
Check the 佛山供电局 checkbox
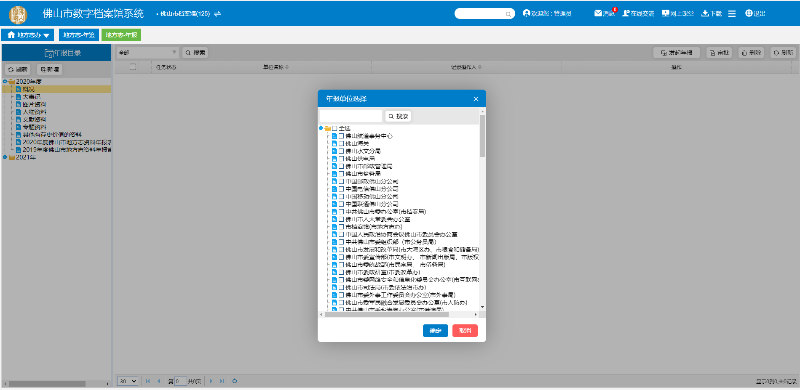pyautogui.click(x=342, y=159)
